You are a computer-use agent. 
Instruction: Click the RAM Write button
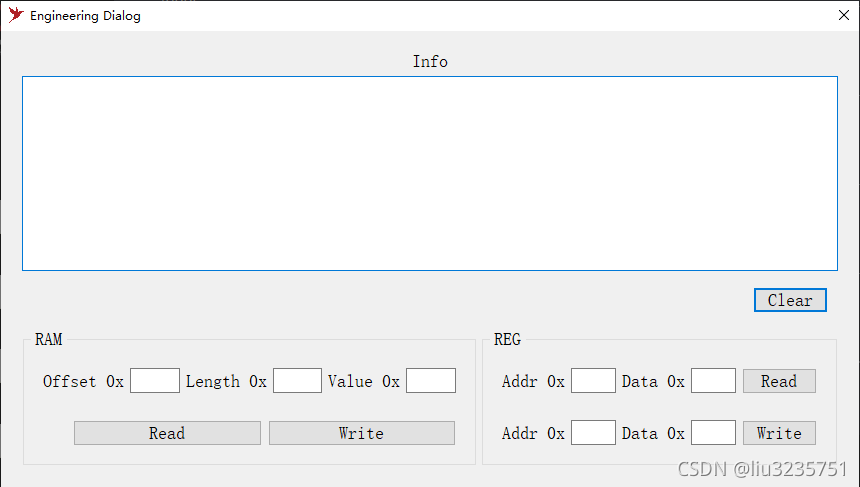361,433
